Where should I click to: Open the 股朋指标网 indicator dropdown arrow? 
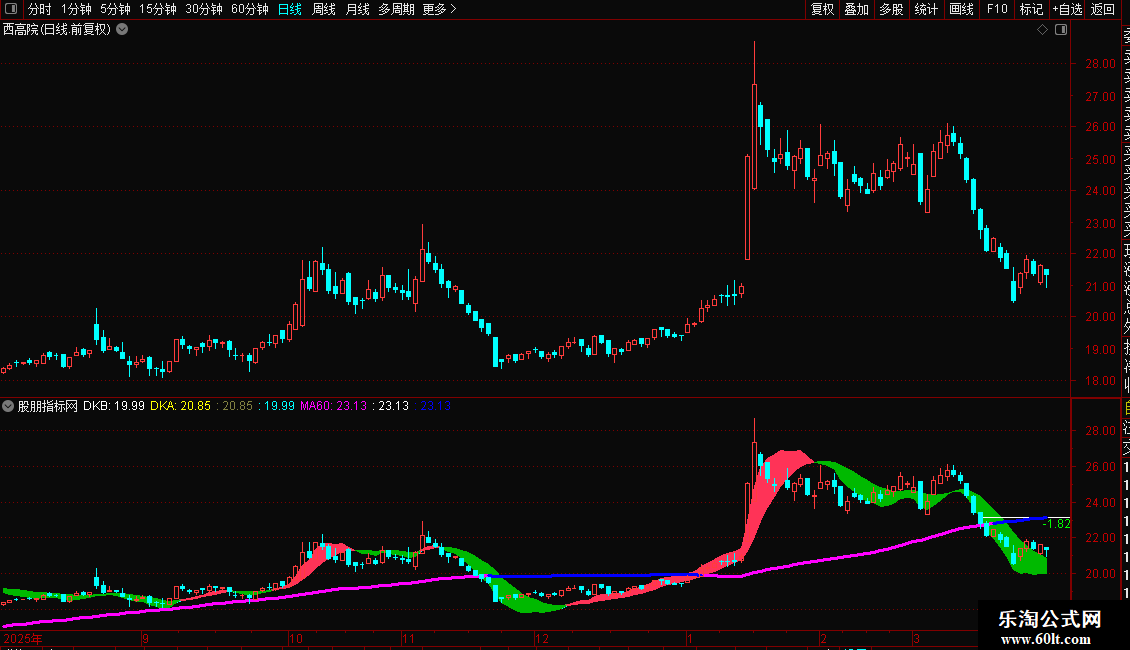(x=8, y=406)
